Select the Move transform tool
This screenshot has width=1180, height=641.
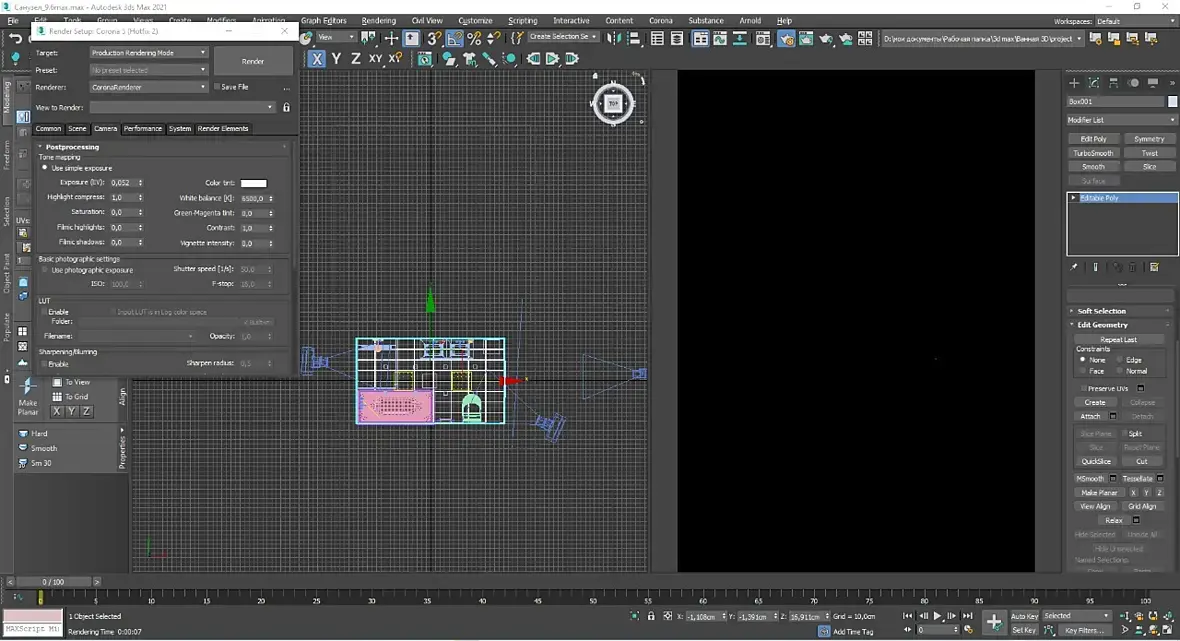(391, 38)
